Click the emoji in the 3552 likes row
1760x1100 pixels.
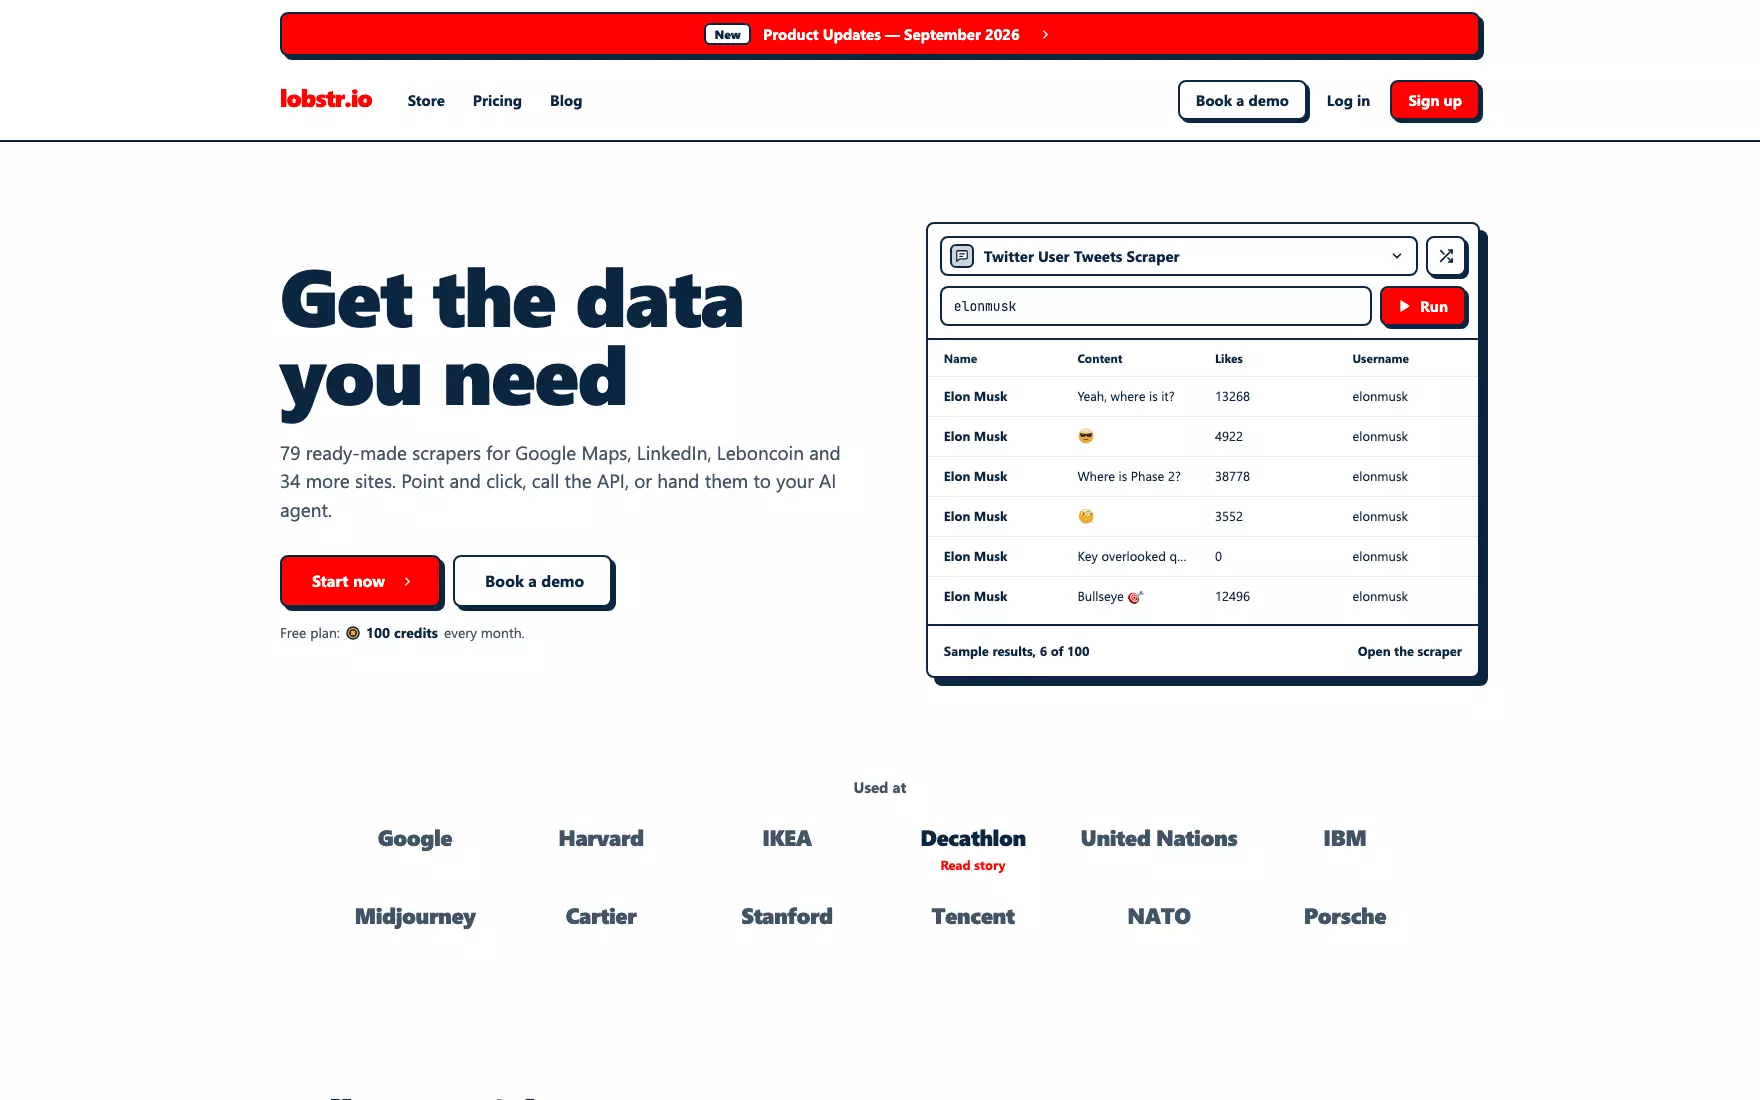[x=1086, y=516]
